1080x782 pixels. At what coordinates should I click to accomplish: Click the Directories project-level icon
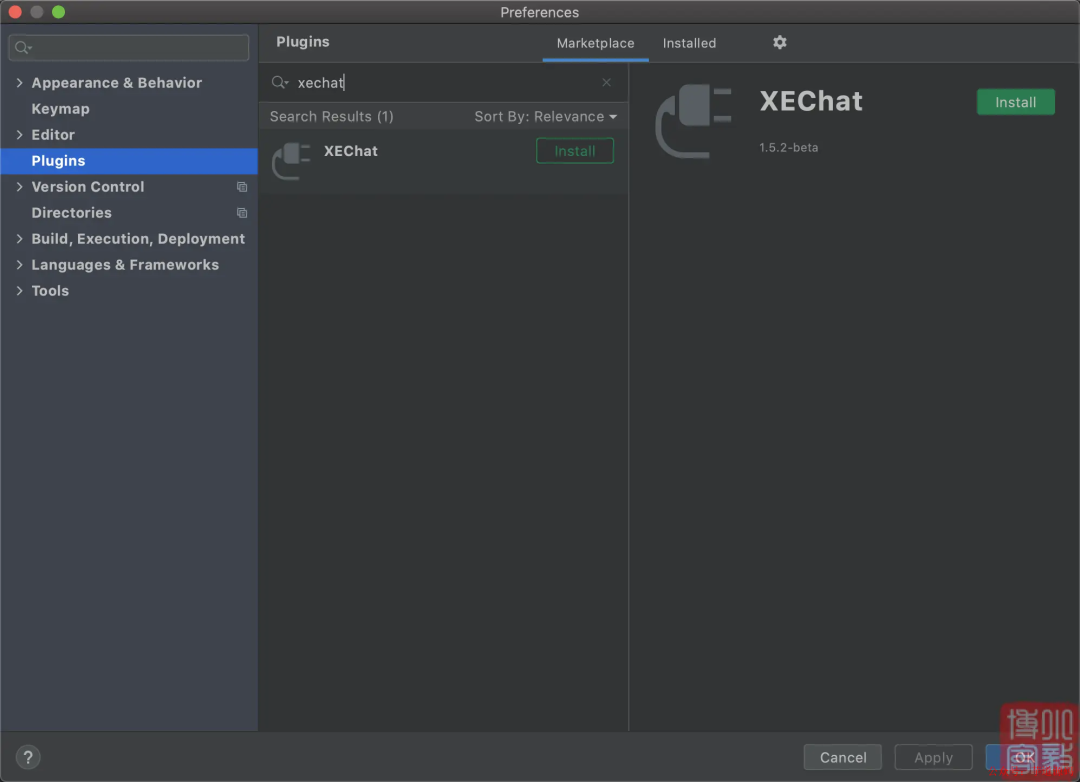point(242,213)
